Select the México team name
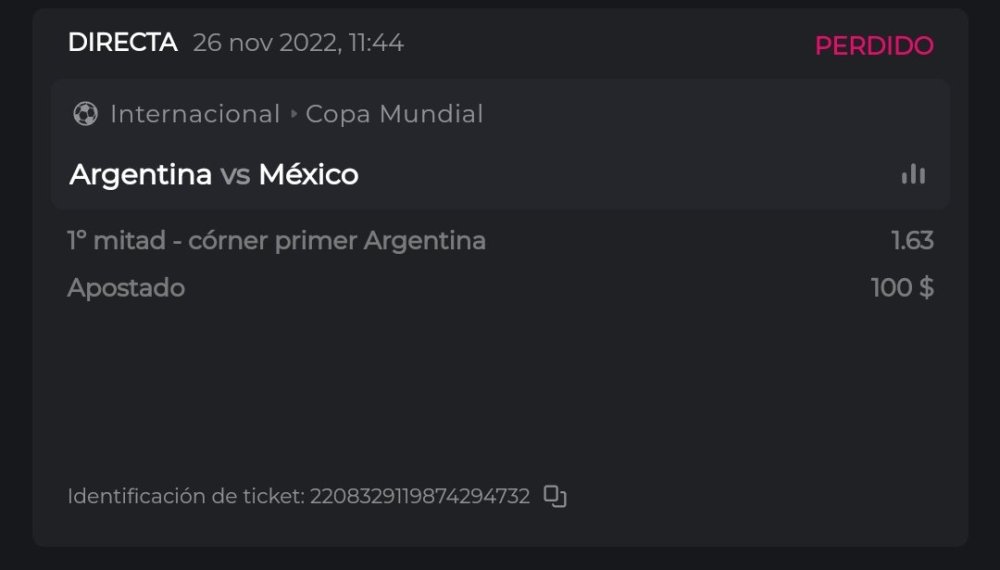The width and height of the screenshot is (1000, 570). 308,175
